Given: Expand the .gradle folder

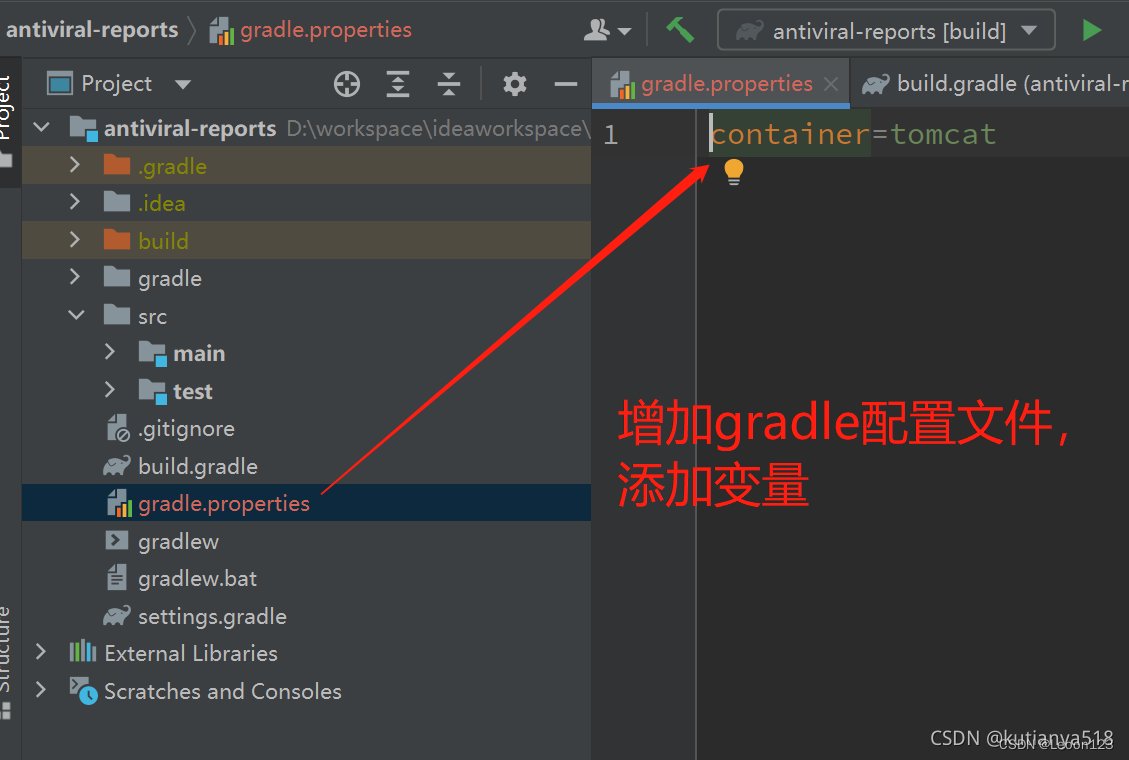Looking at the screenshot, I should pyautogui.click(x=75, y=166).
